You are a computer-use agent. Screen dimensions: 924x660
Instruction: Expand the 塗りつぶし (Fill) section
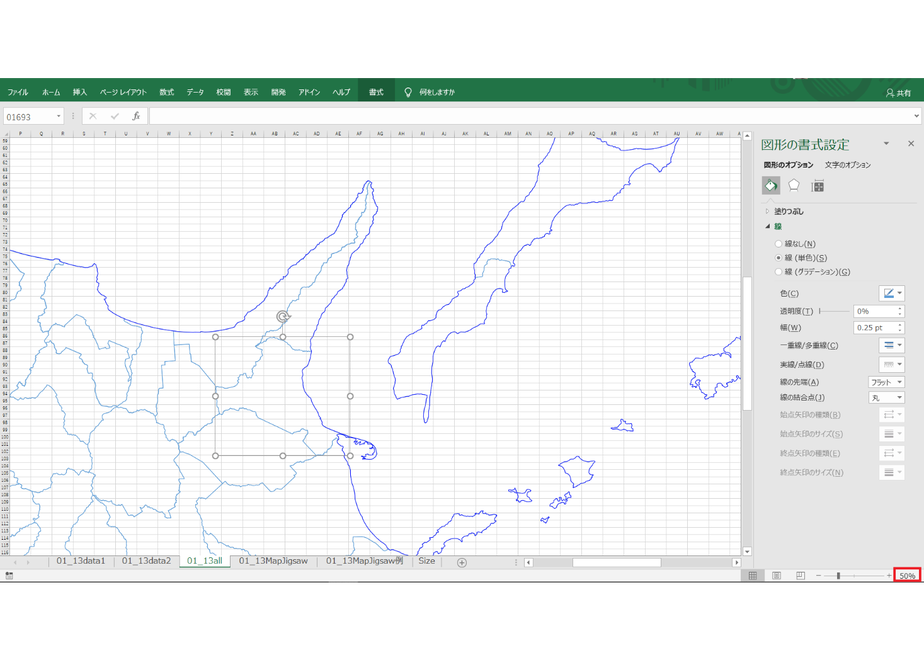point(767,211)
